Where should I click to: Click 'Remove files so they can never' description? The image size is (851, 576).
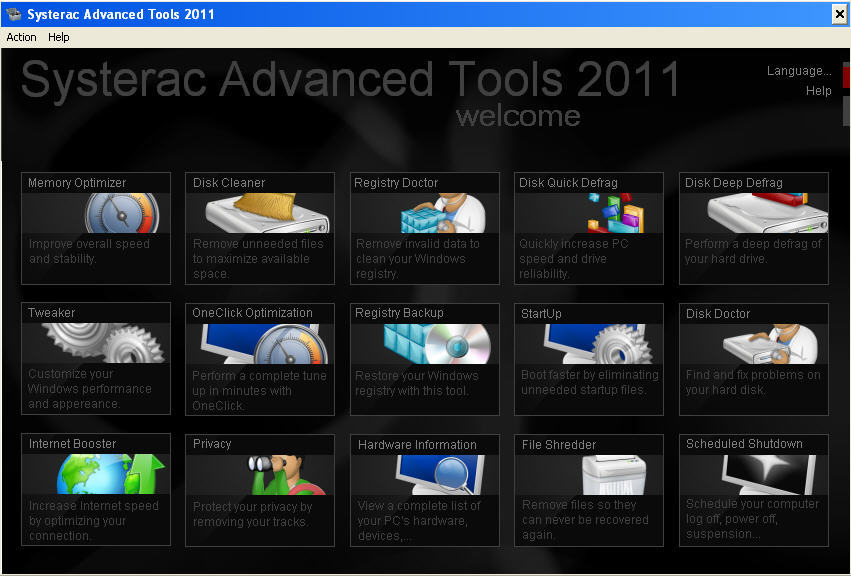pyautogui.click(x=585, y=520)
